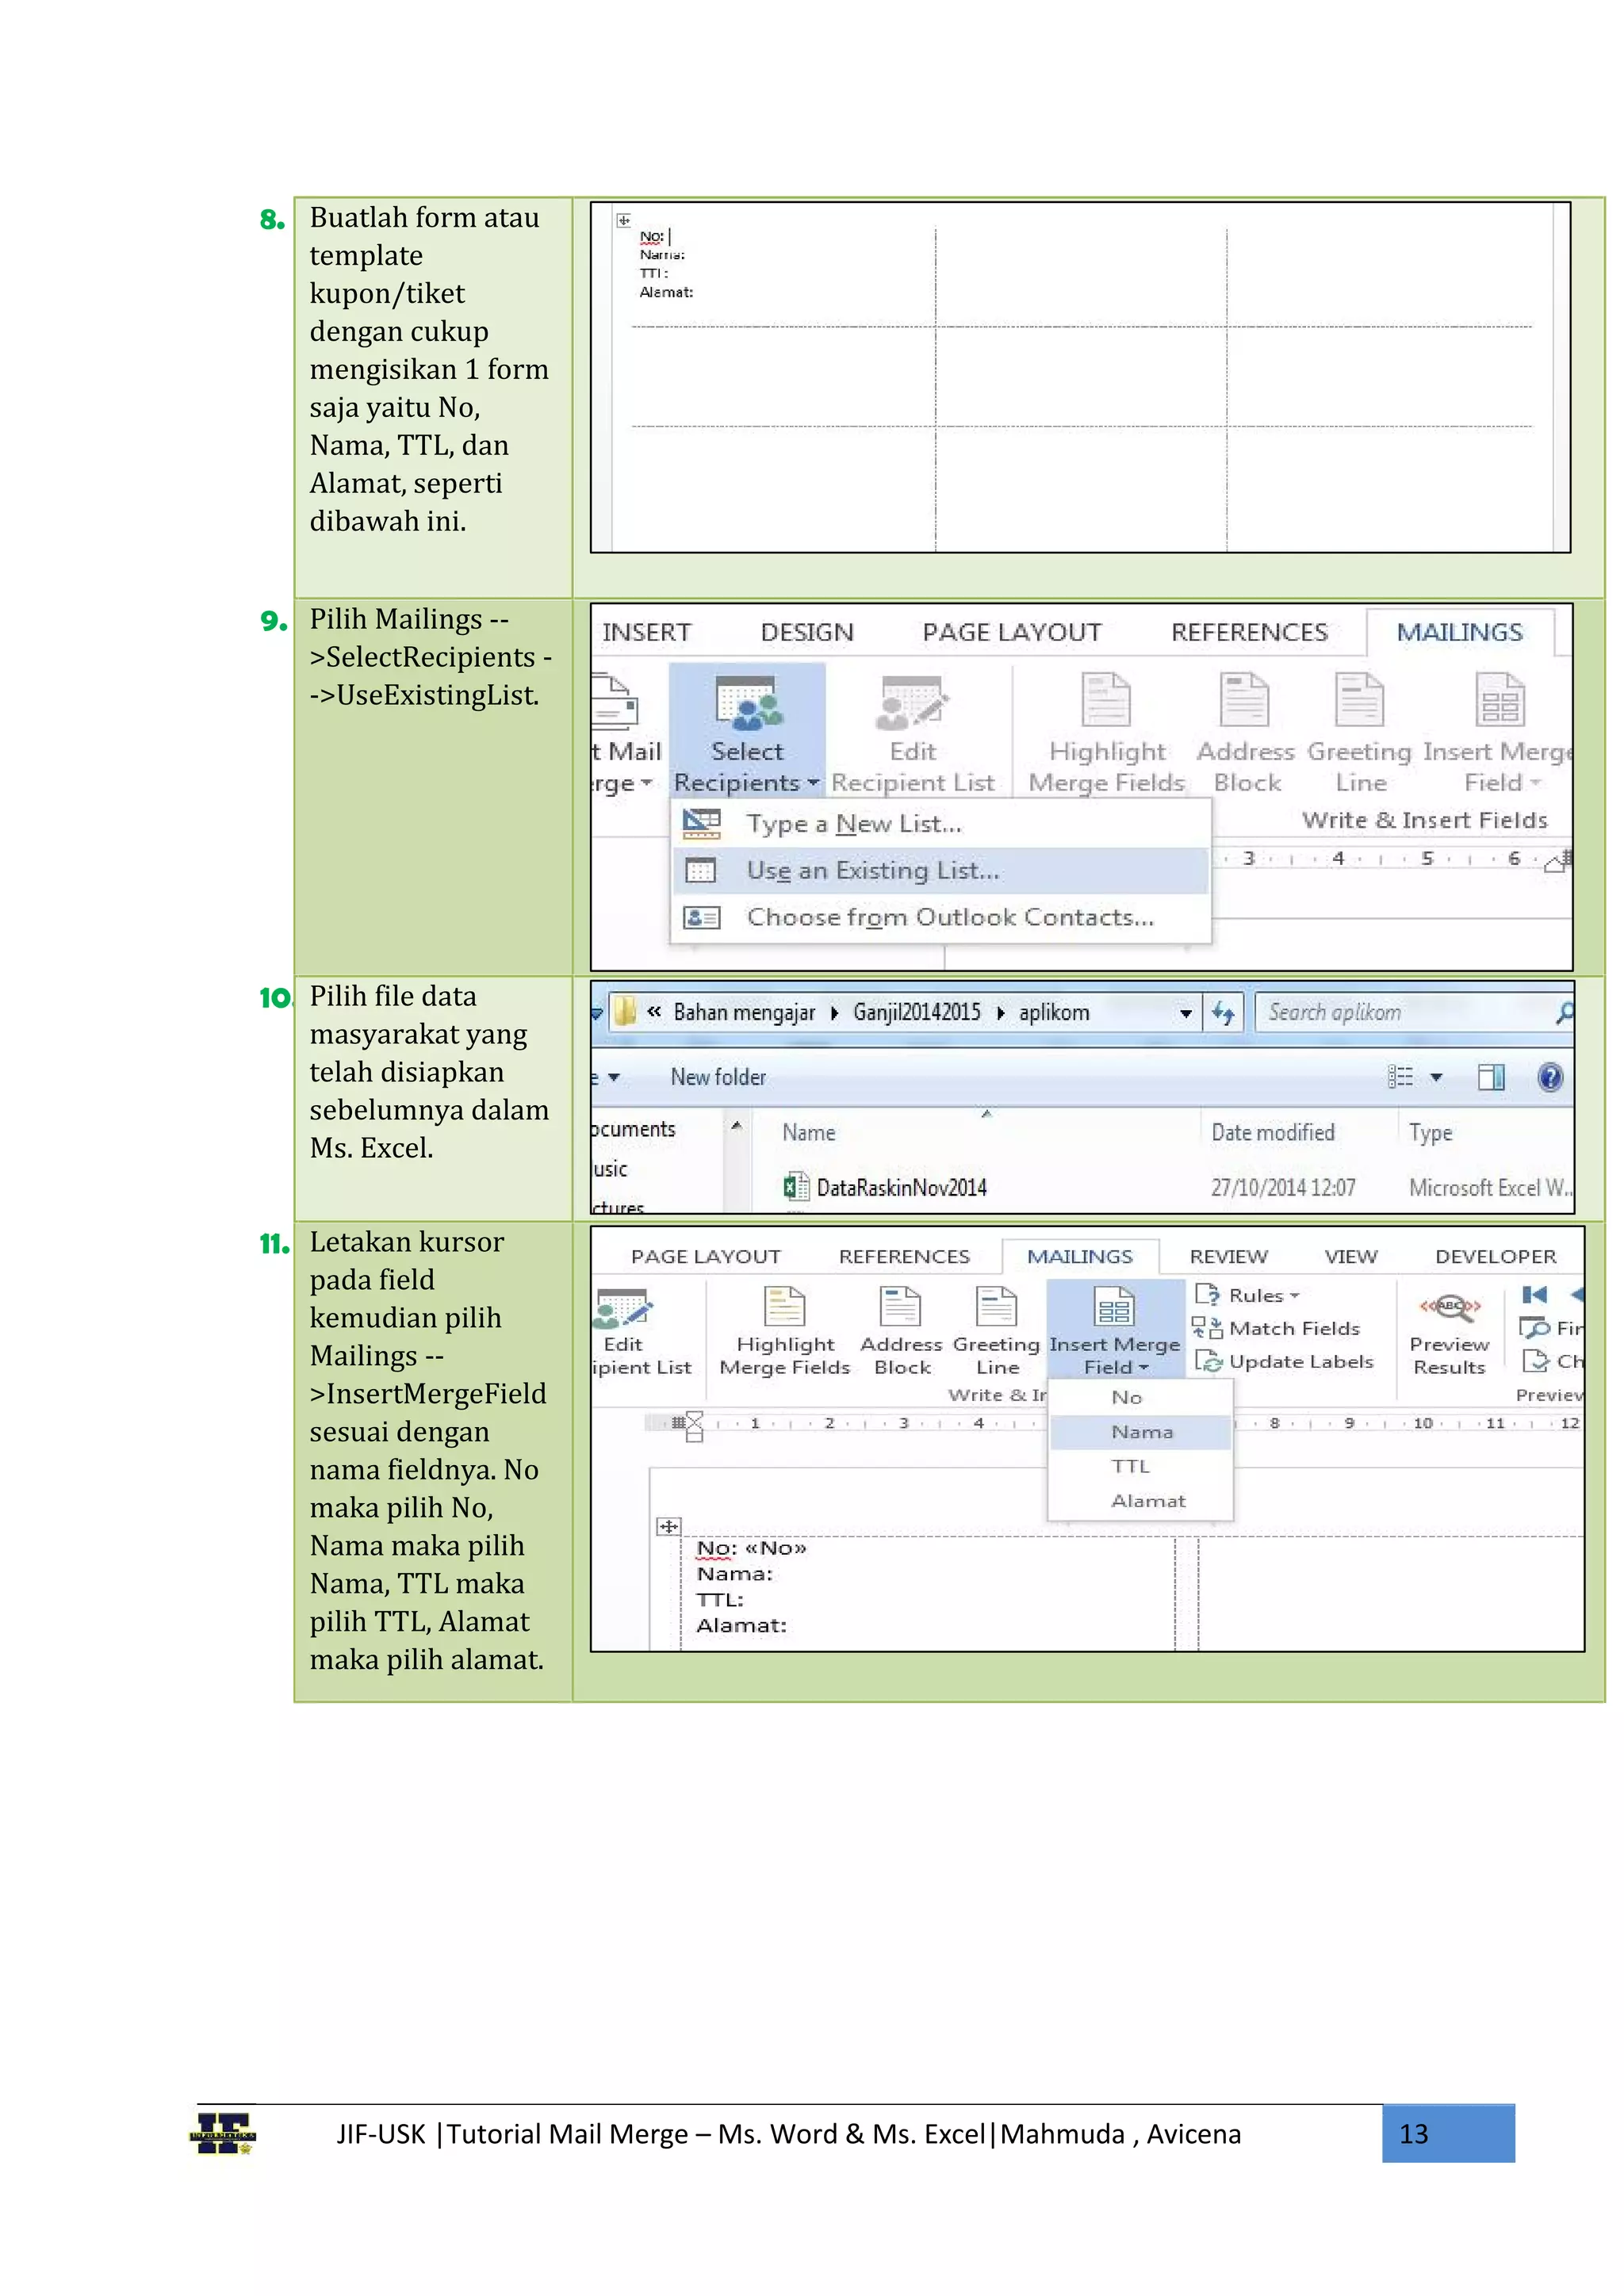Image resolution: width=1624 pixels, height=2296 pixels.
Task: Click the Help icon in file dialog
Action: (1550, 1077)
